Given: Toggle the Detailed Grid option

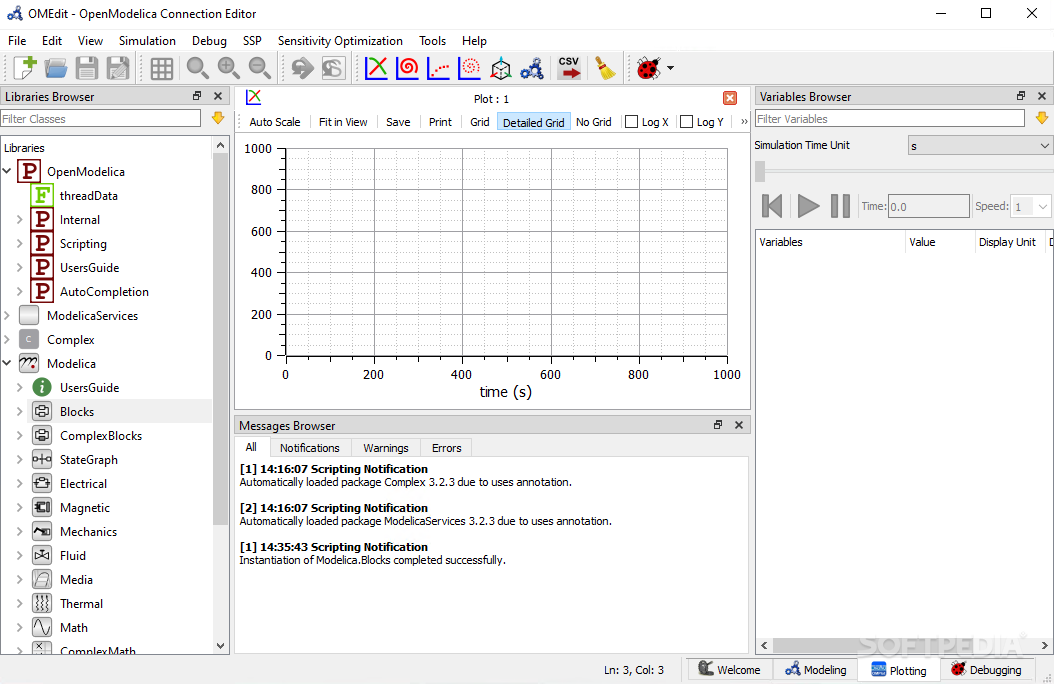Looking at the screenshot, I should (x=534, y=122).
